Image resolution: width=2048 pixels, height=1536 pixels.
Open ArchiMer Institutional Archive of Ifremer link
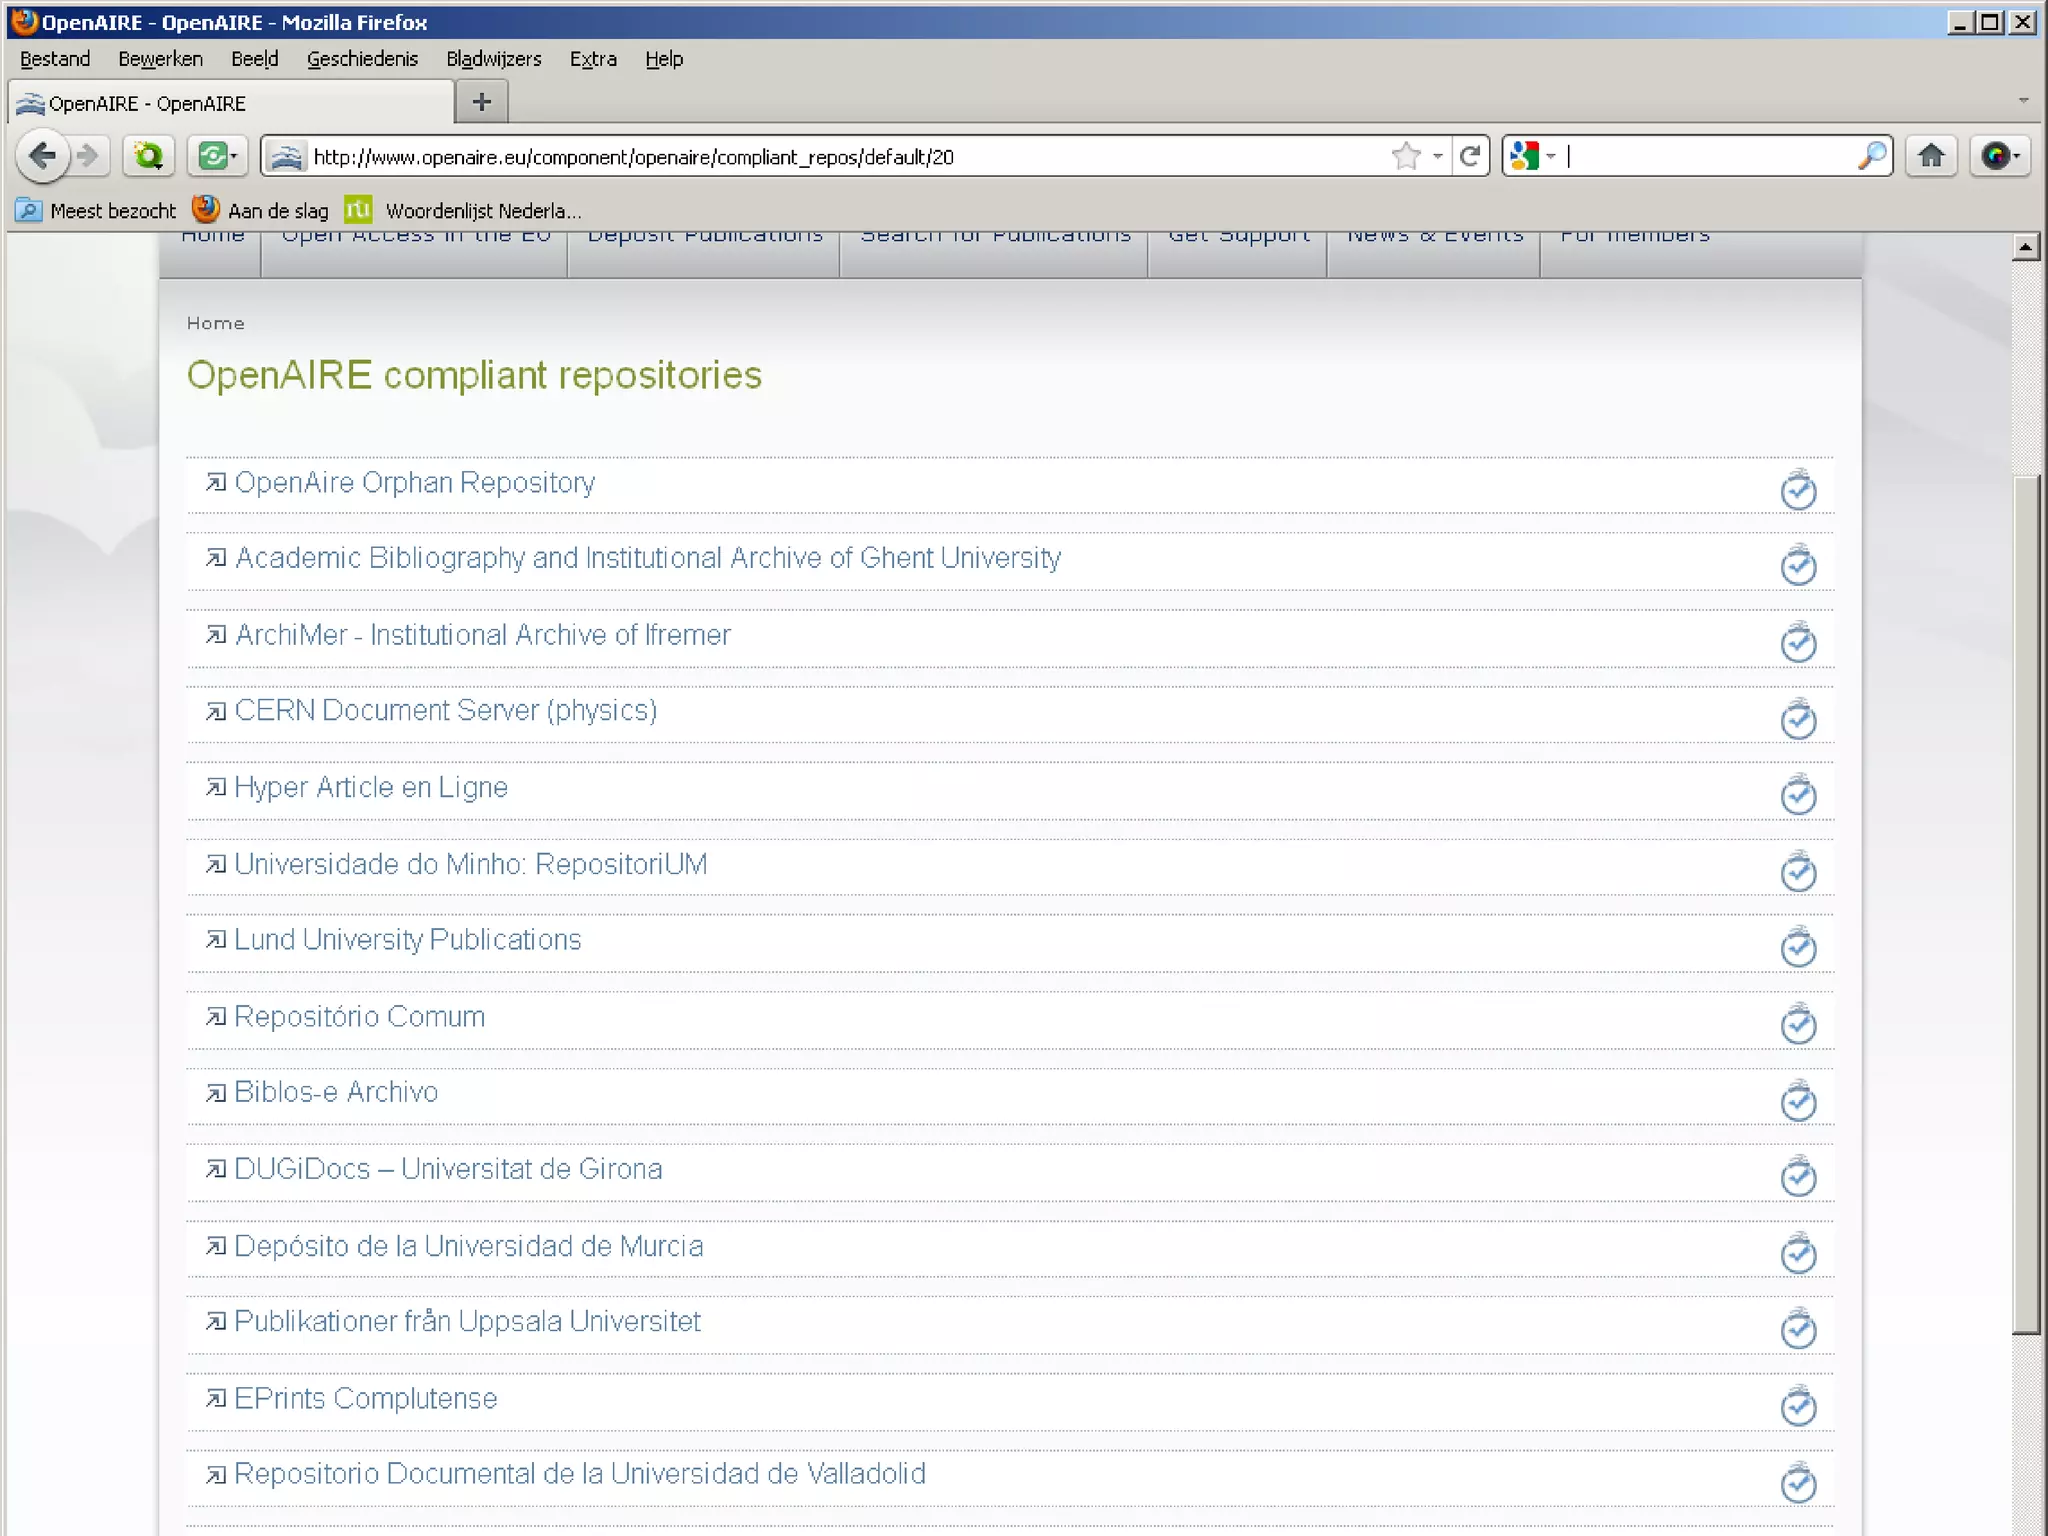pos(482,635)
